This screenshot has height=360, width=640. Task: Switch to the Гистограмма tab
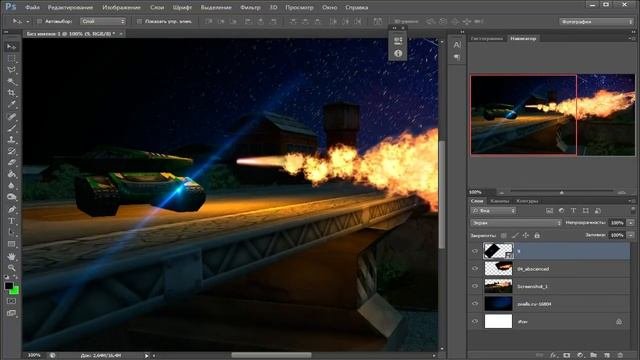tap(486, 38)
